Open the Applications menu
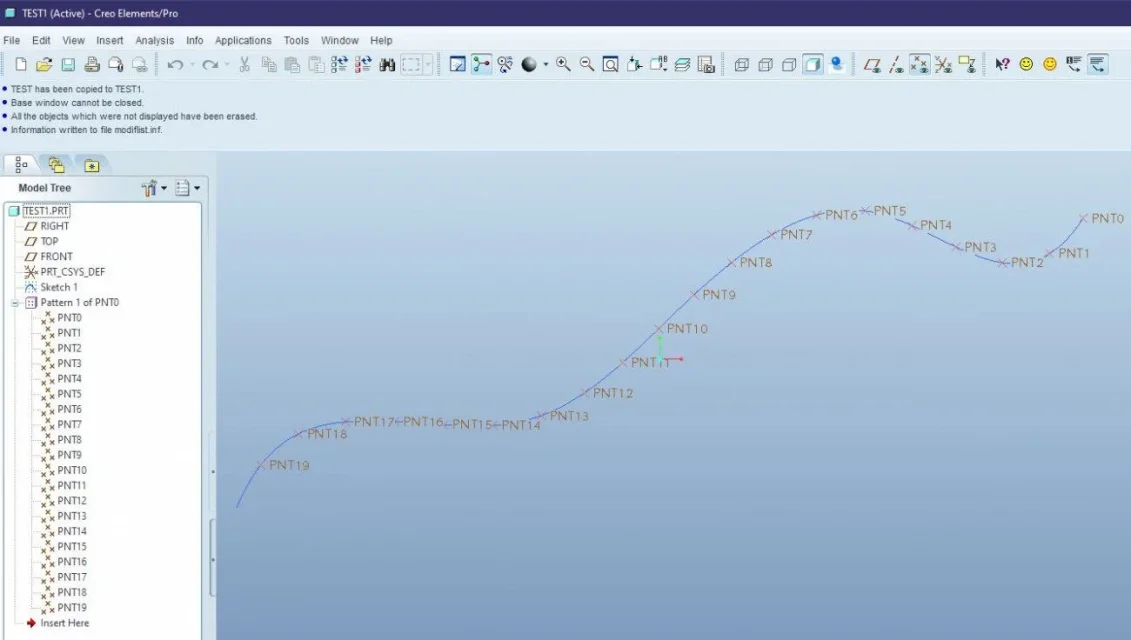 pyautogui.click(x=243, y=40)
